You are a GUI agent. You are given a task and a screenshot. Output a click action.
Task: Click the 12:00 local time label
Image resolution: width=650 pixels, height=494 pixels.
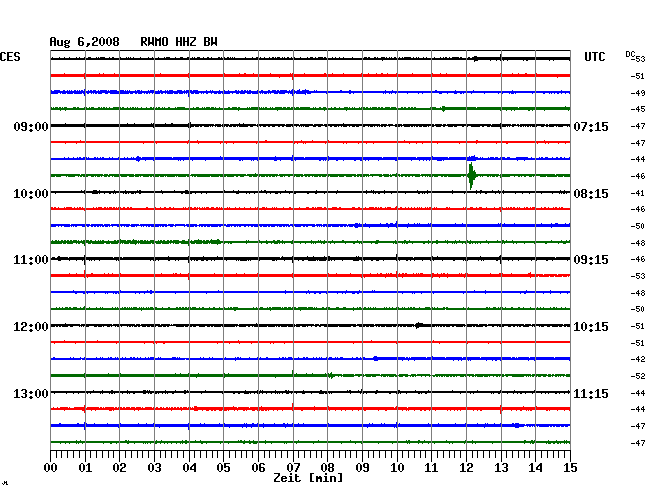(31, 327)
